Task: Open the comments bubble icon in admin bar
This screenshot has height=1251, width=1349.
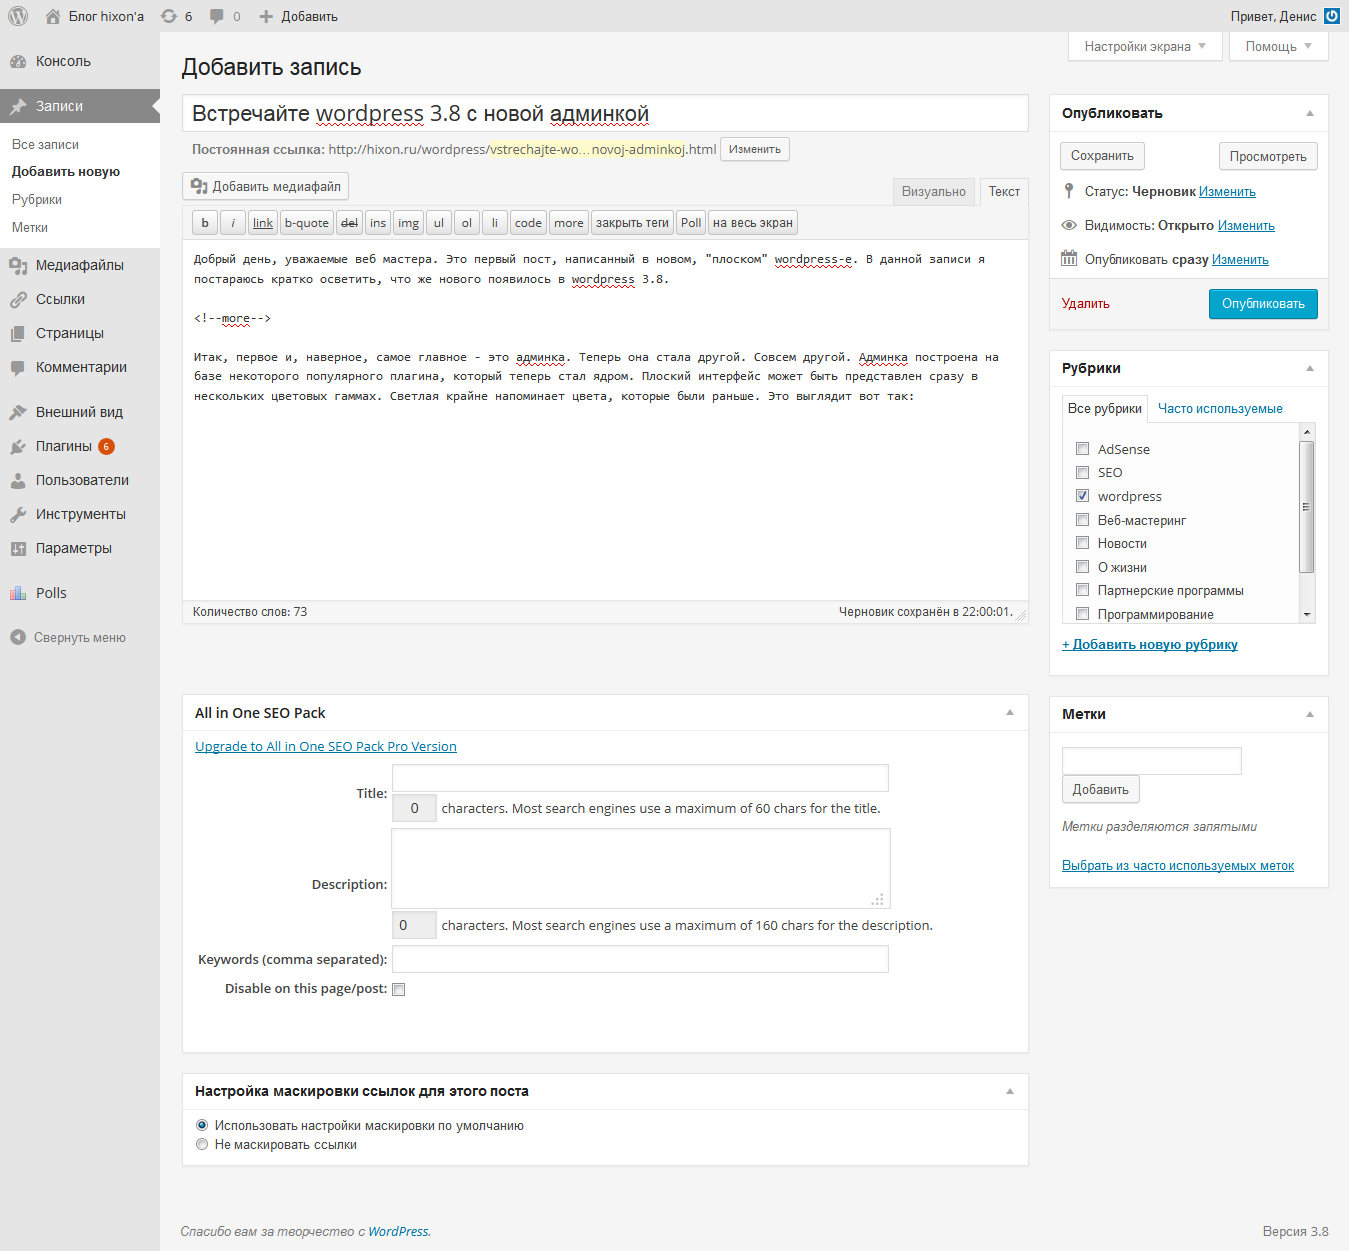Action: pyautogui.click(x=217, y=16)
